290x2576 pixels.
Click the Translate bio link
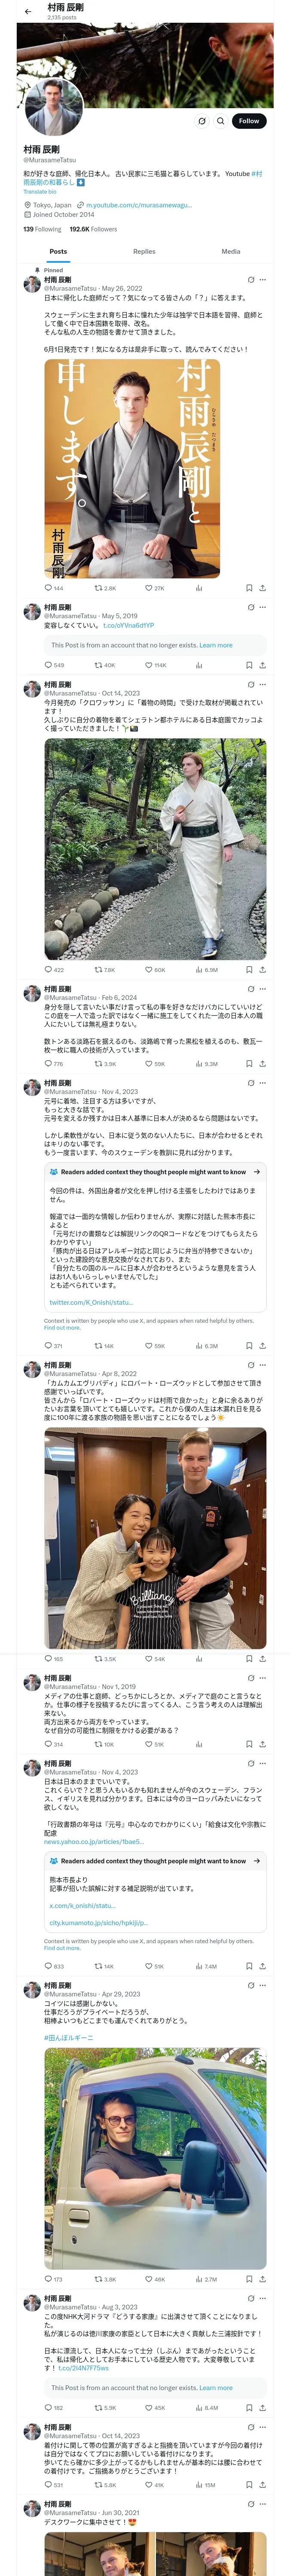pyautogui.click(x=40, y=192)
